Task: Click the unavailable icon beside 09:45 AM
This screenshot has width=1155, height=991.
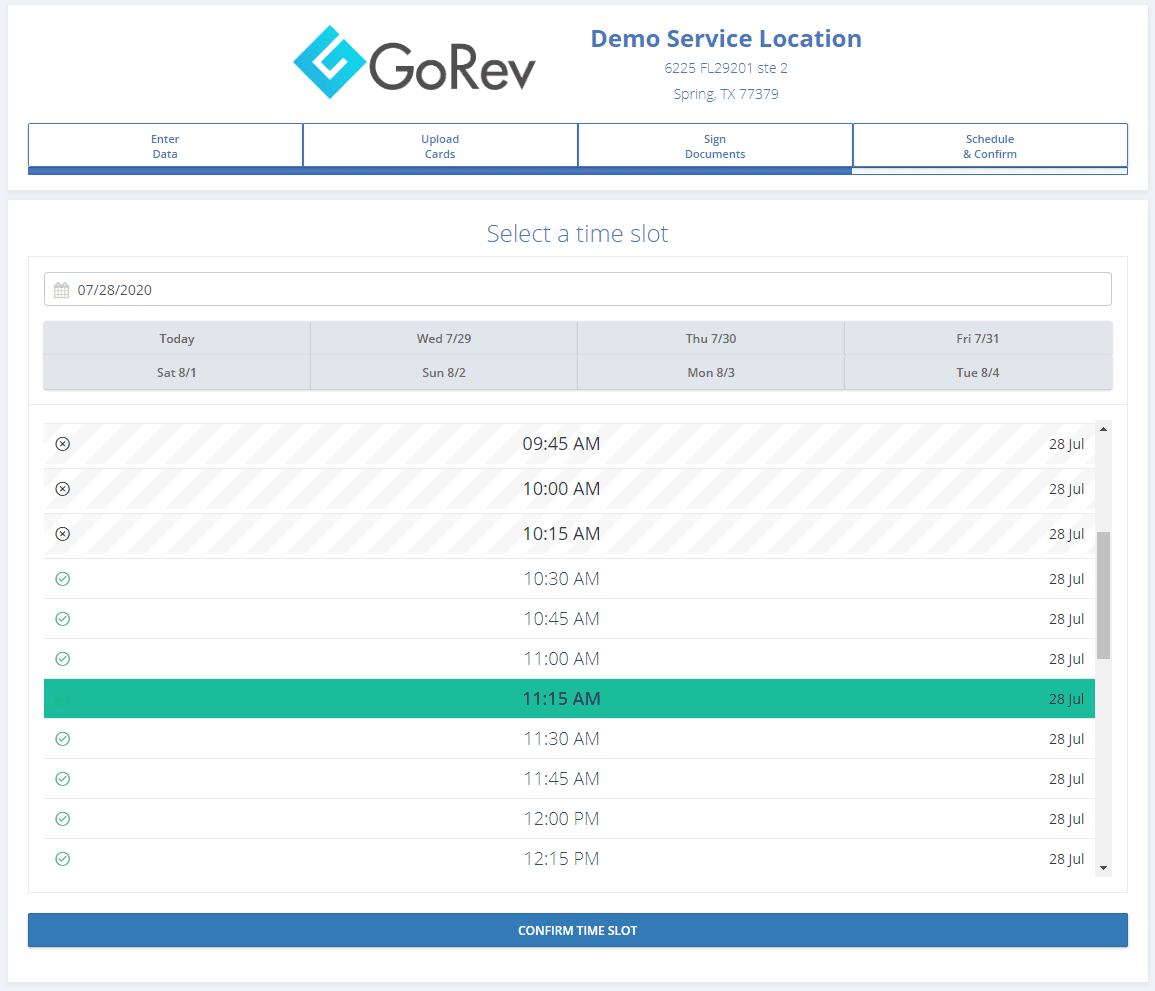Action: click(63, 443)
